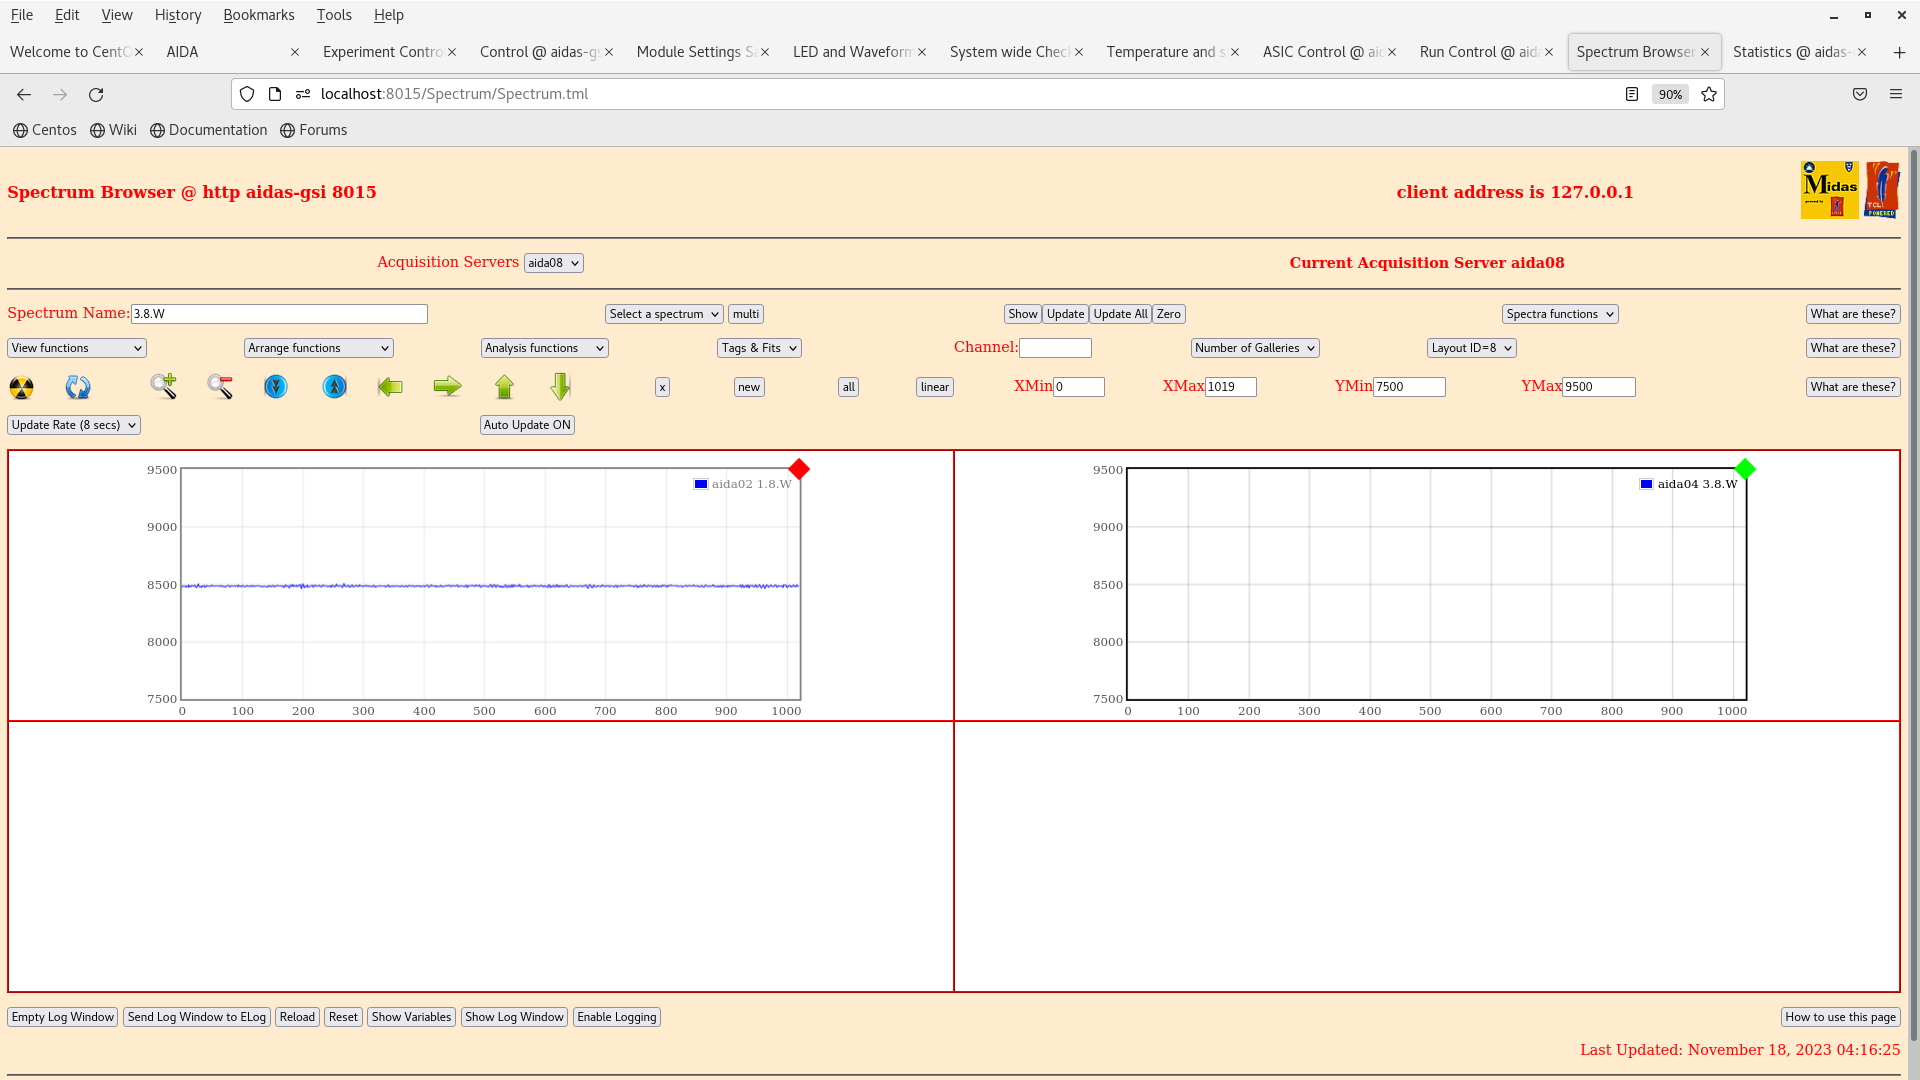Open the Bookmarks menu
Image resolution: width=1920 pixels, height=1080 pixels.
pyautogui.click(x=258, y=15)
